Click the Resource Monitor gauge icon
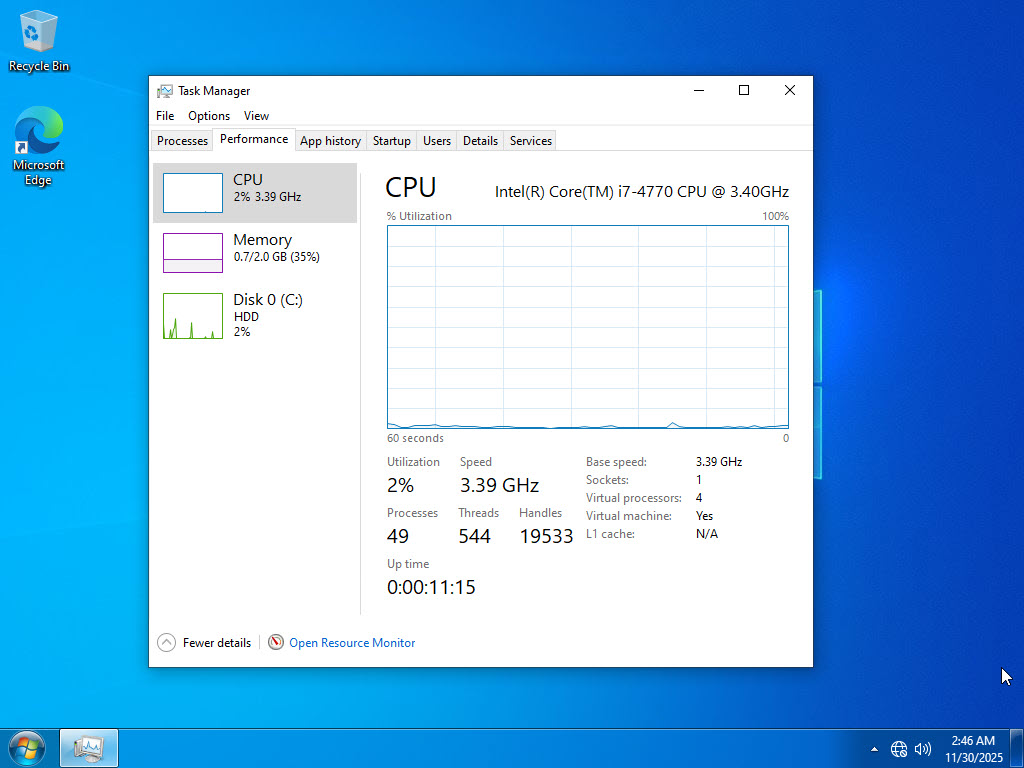Image resolution: width=1024 pixels, height=768 pixels. [276, 643]
